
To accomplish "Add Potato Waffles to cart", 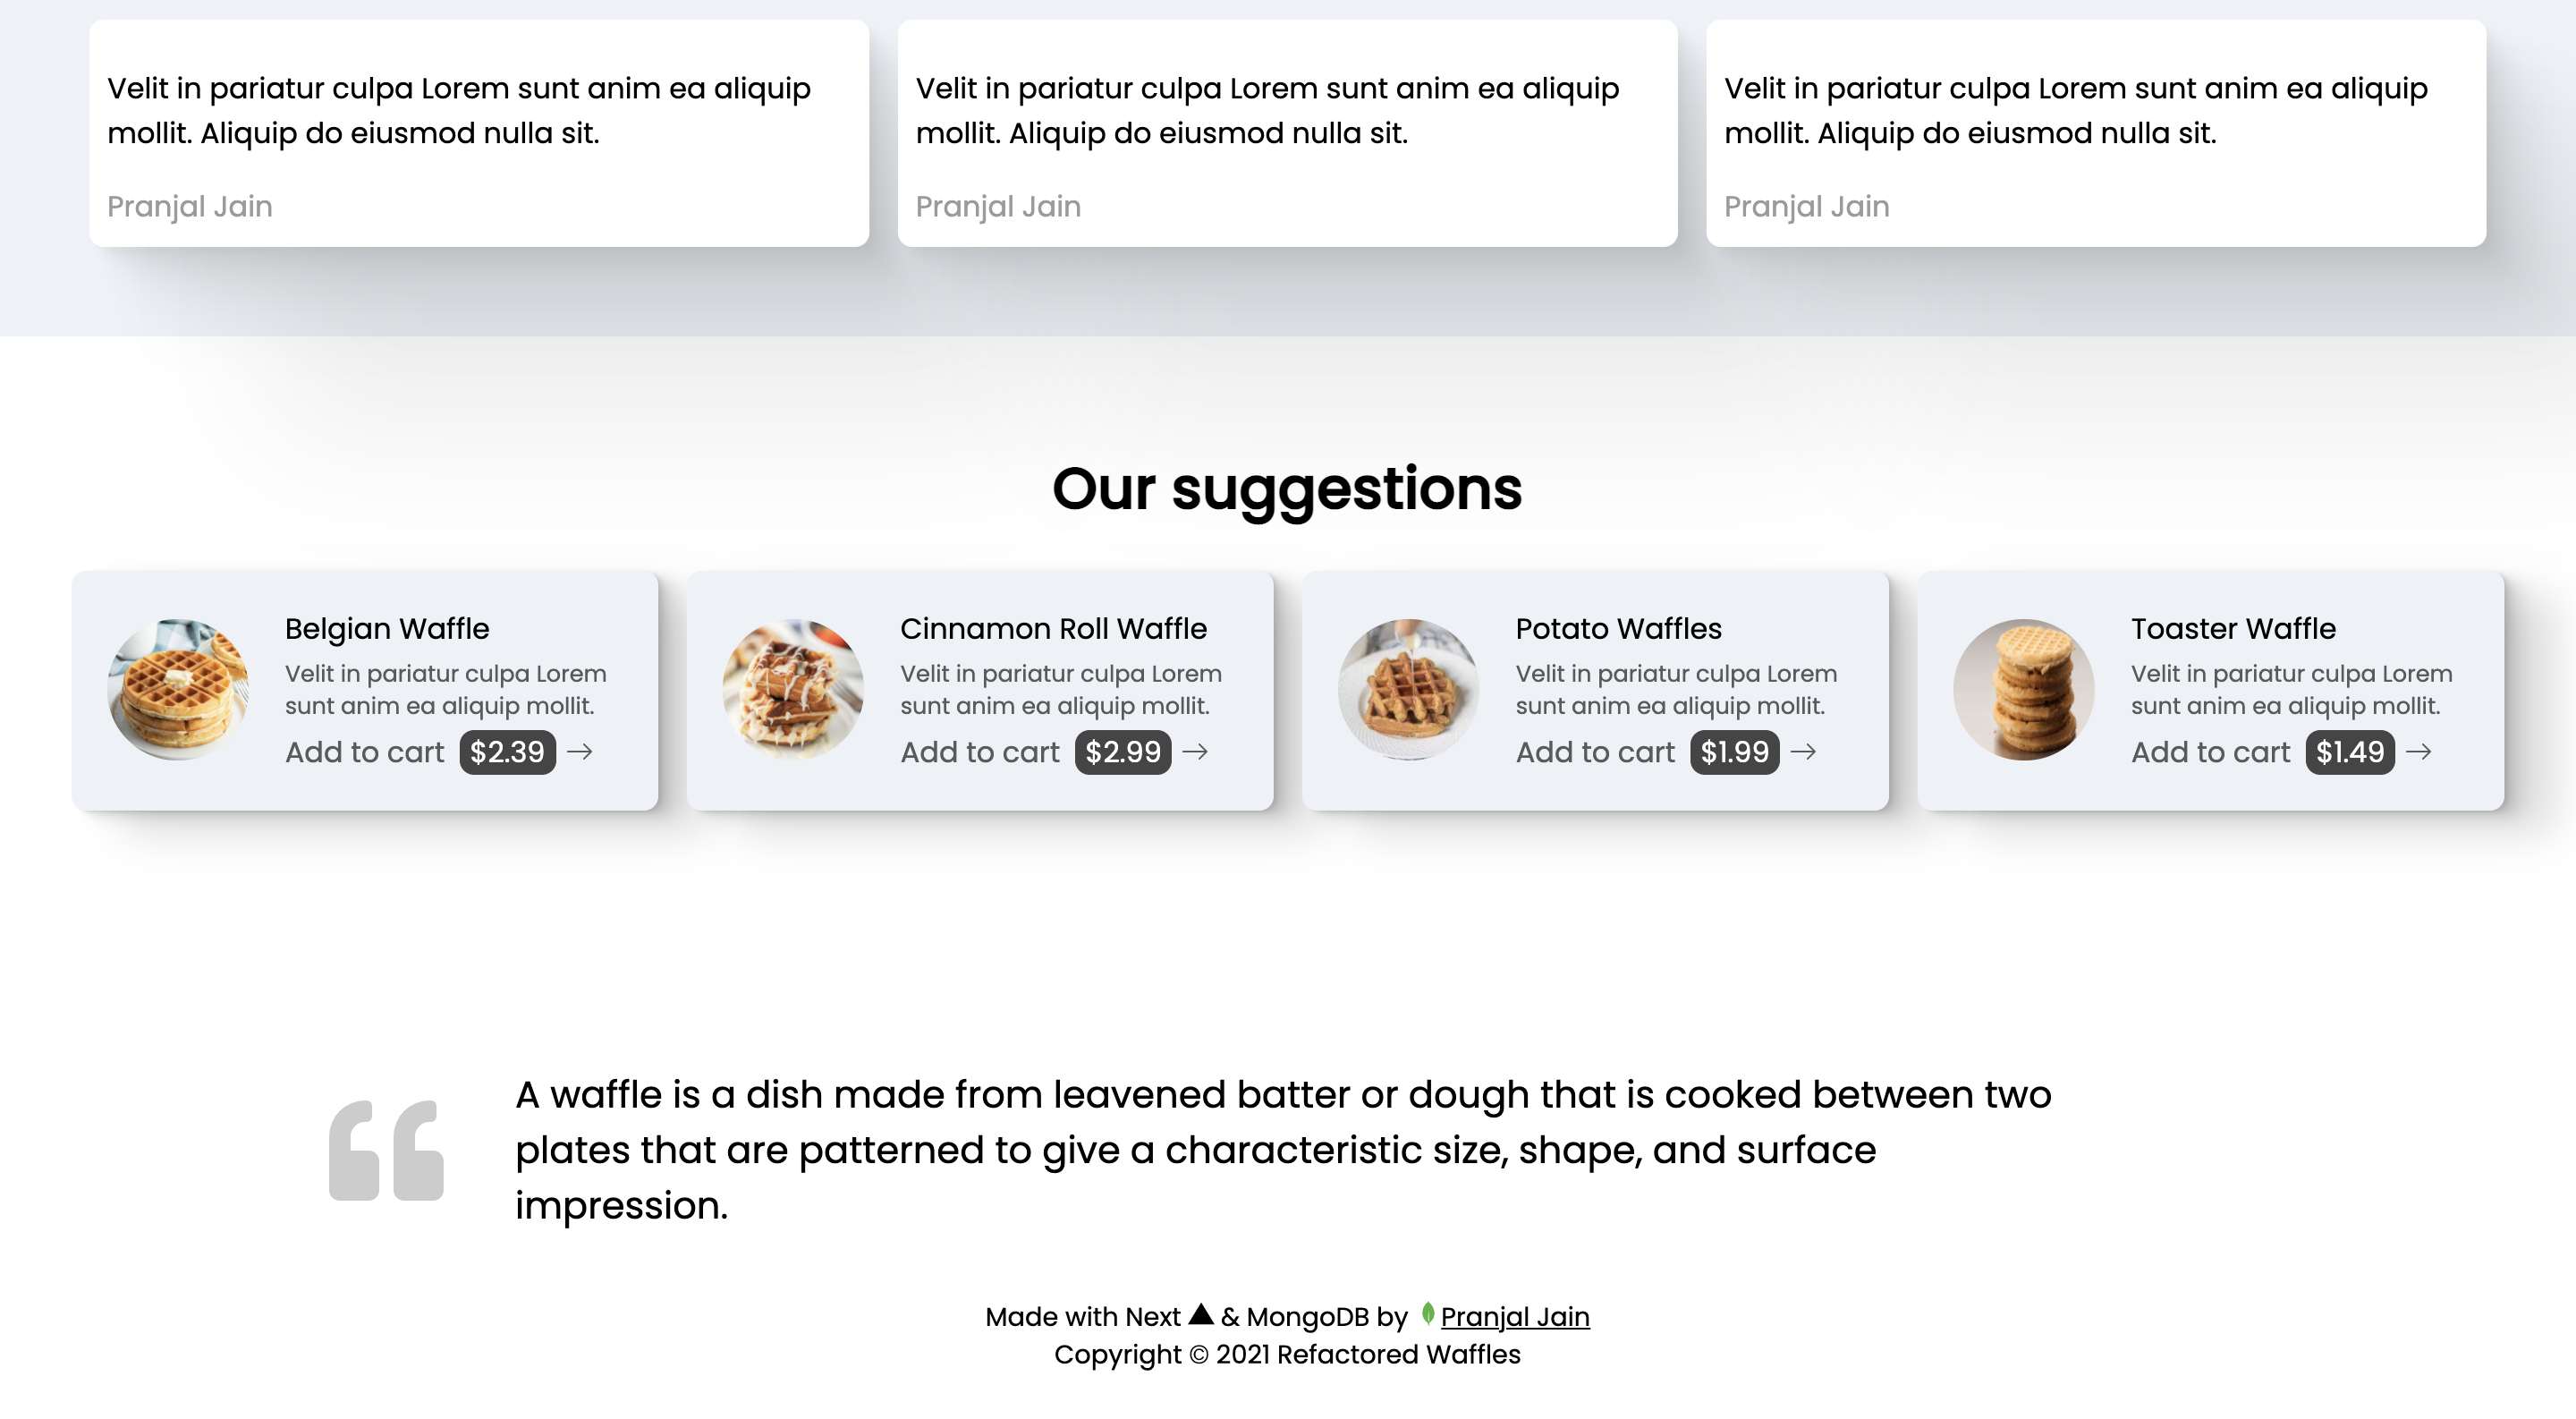I will (x=1595, y=752).
